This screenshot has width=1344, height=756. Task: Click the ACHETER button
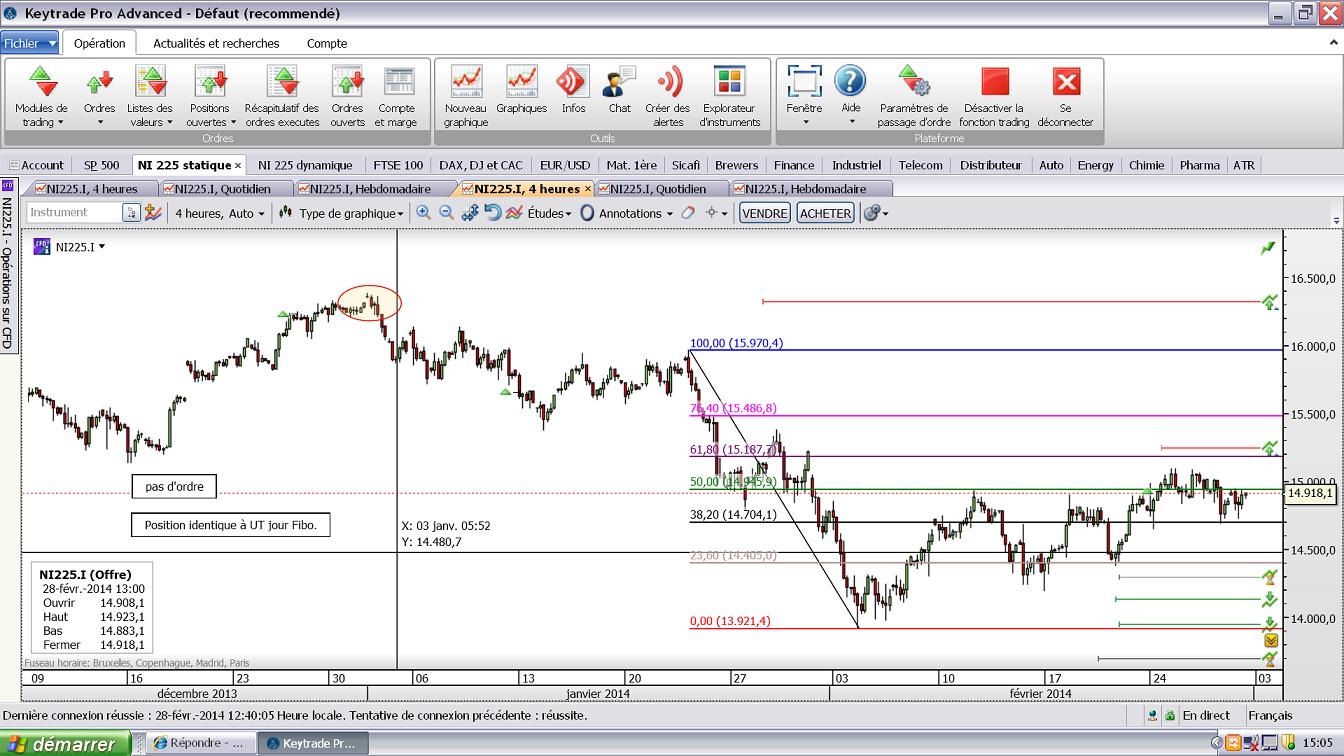click(825, 213)
